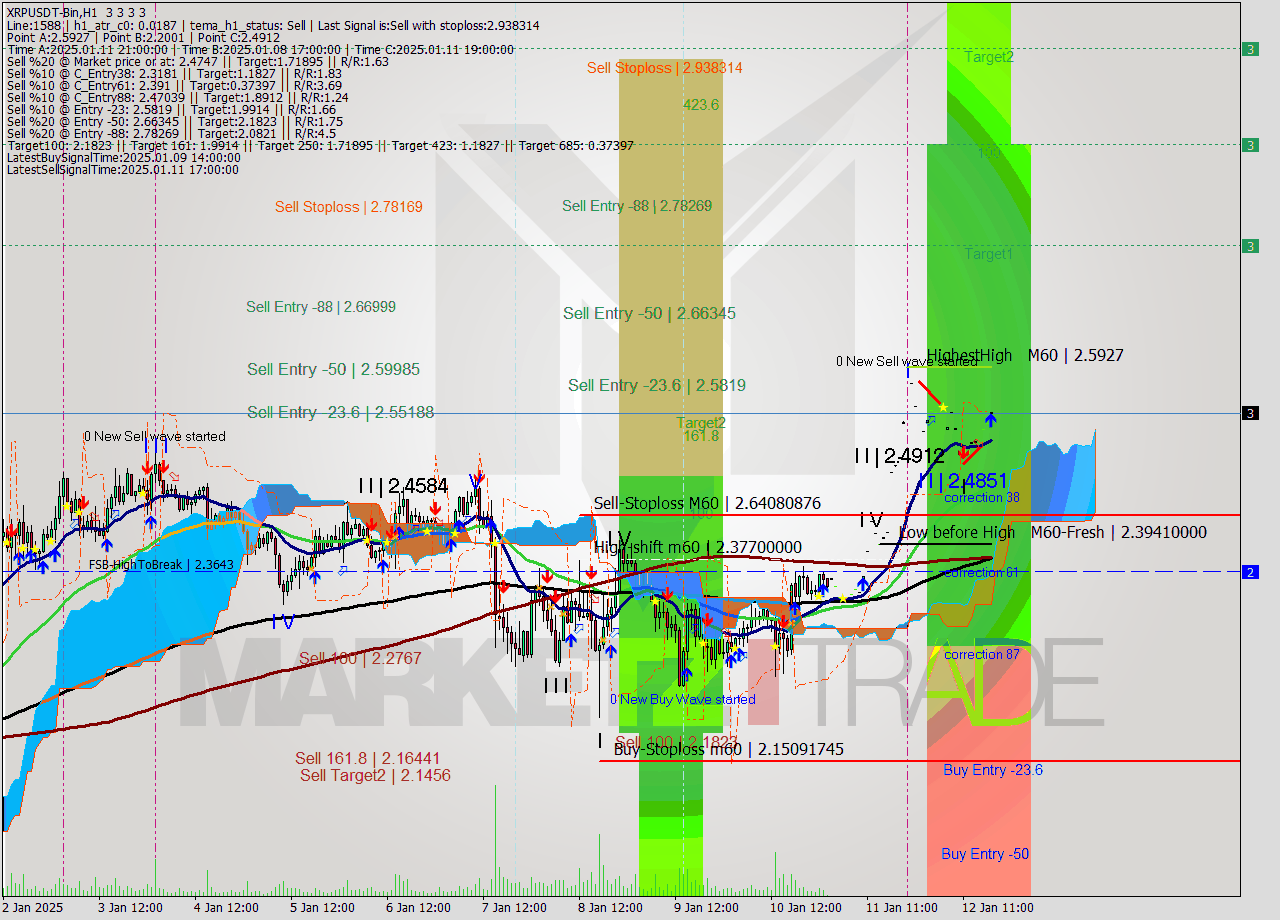This screenshot has width=1280, height=920.
Task: Click the LatestSellSignalTime line
Action: [123, 169]
